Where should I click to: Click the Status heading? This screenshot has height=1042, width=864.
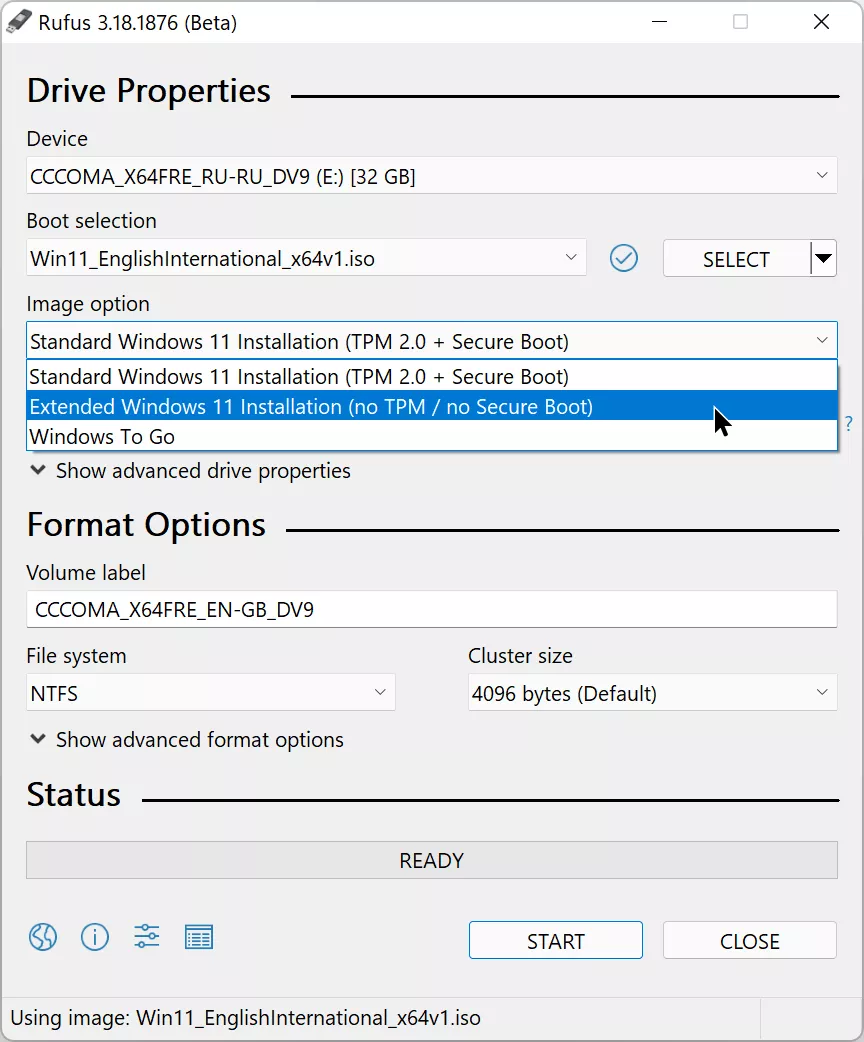click(74, 794)
